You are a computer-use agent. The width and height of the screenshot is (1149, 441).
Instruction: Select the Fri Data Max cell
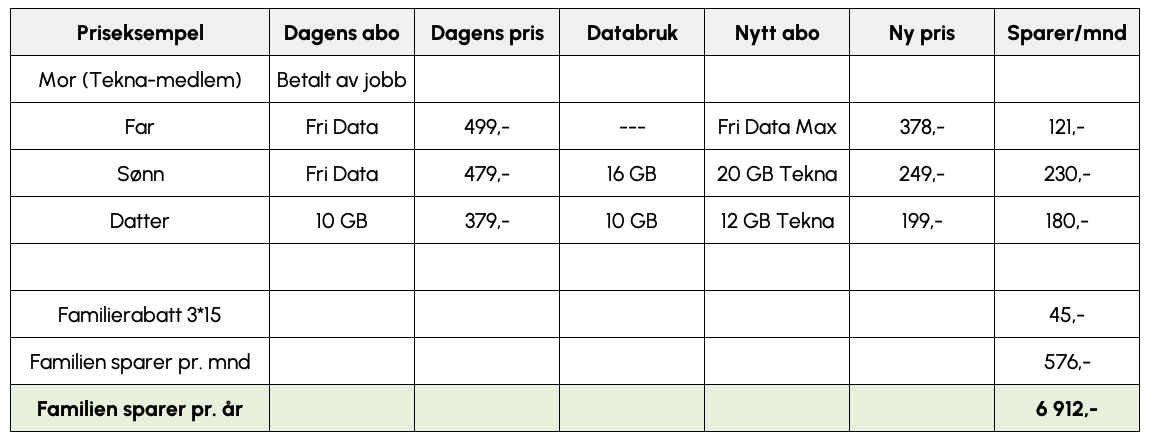(777, 127)
